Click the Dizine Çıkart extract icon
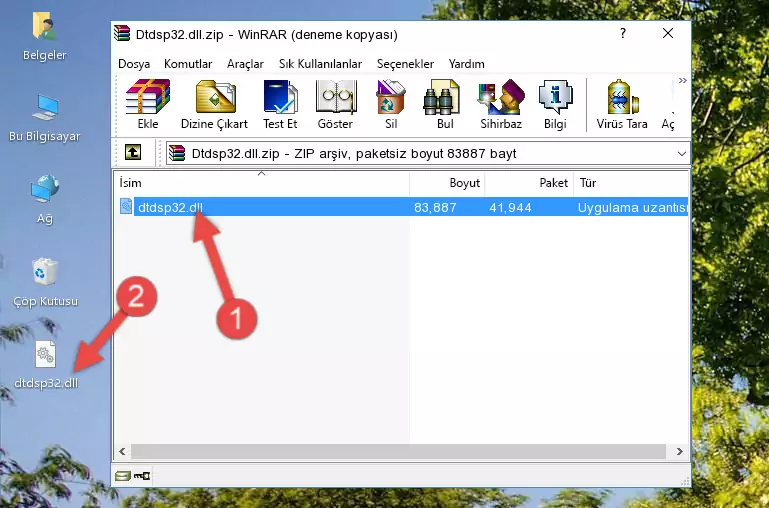 coord(214,104)
